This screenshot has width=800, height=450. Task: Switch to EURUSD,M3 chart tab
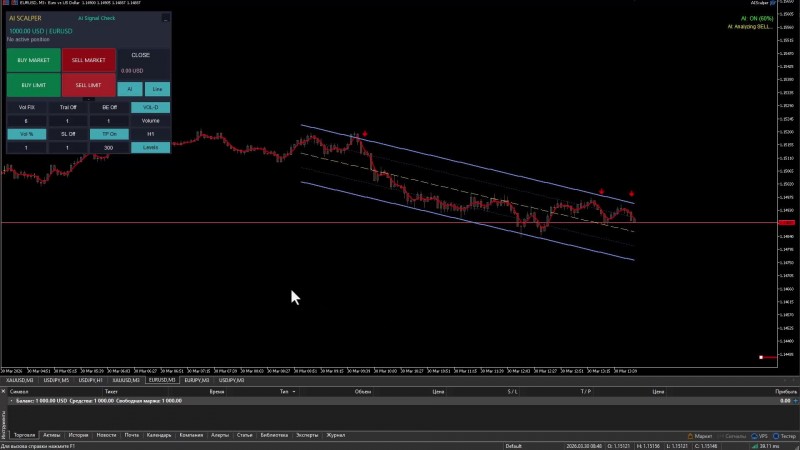(162, 381)
